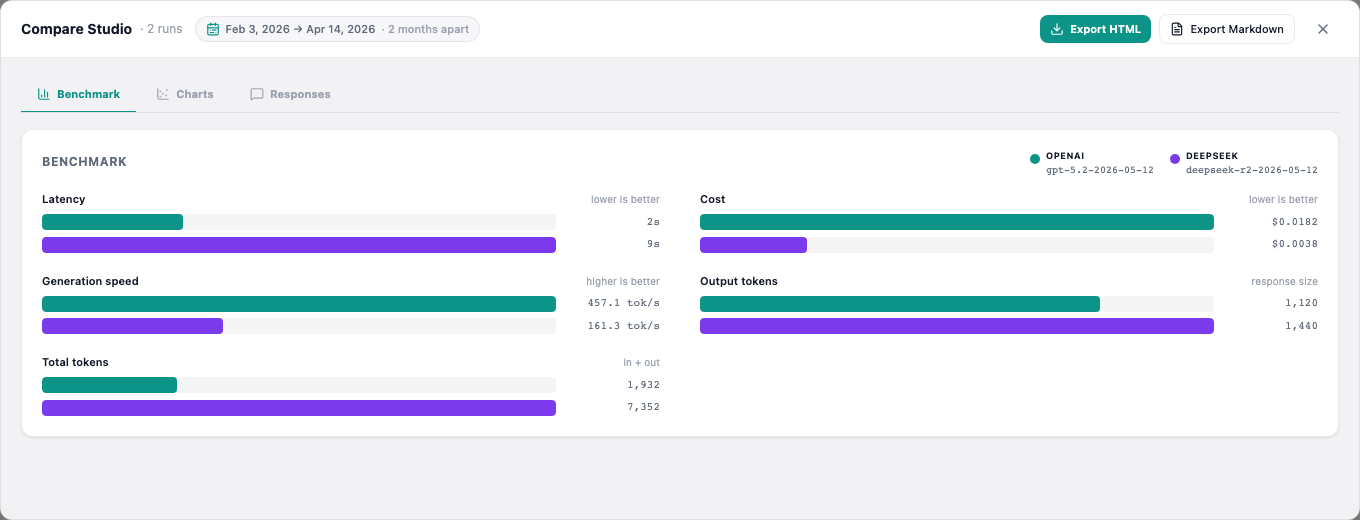Click the purple Output tokens bar
Viewport: 1360px width, 520px height.
pos(957,326)
